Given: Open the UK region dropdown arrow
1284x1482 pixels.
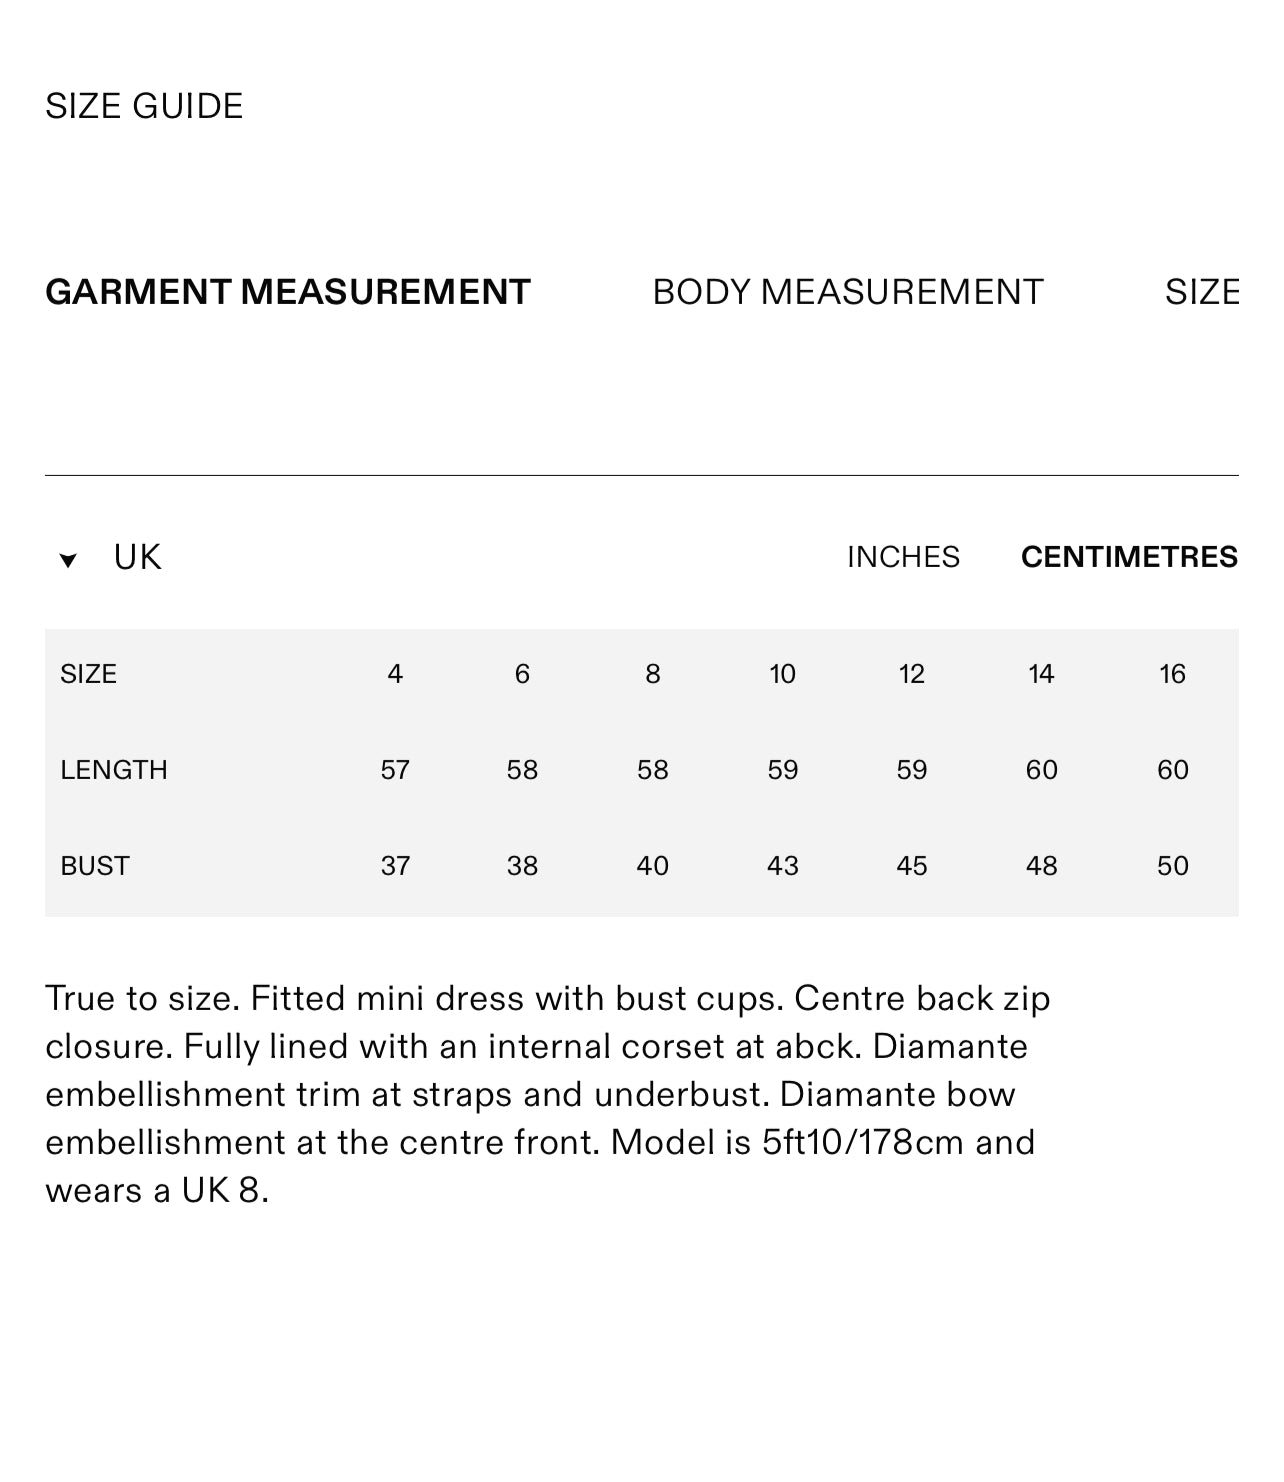Looking at the screenshot, I should (x=68, y=560).
